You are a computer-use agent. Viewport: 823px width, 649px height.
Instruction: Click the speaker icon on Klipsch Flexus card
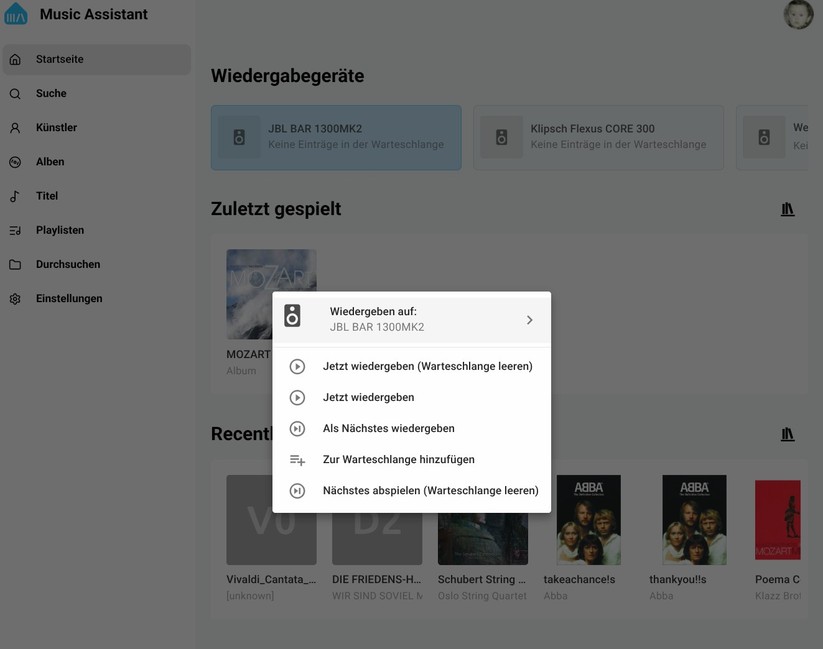tap(501, 137)
